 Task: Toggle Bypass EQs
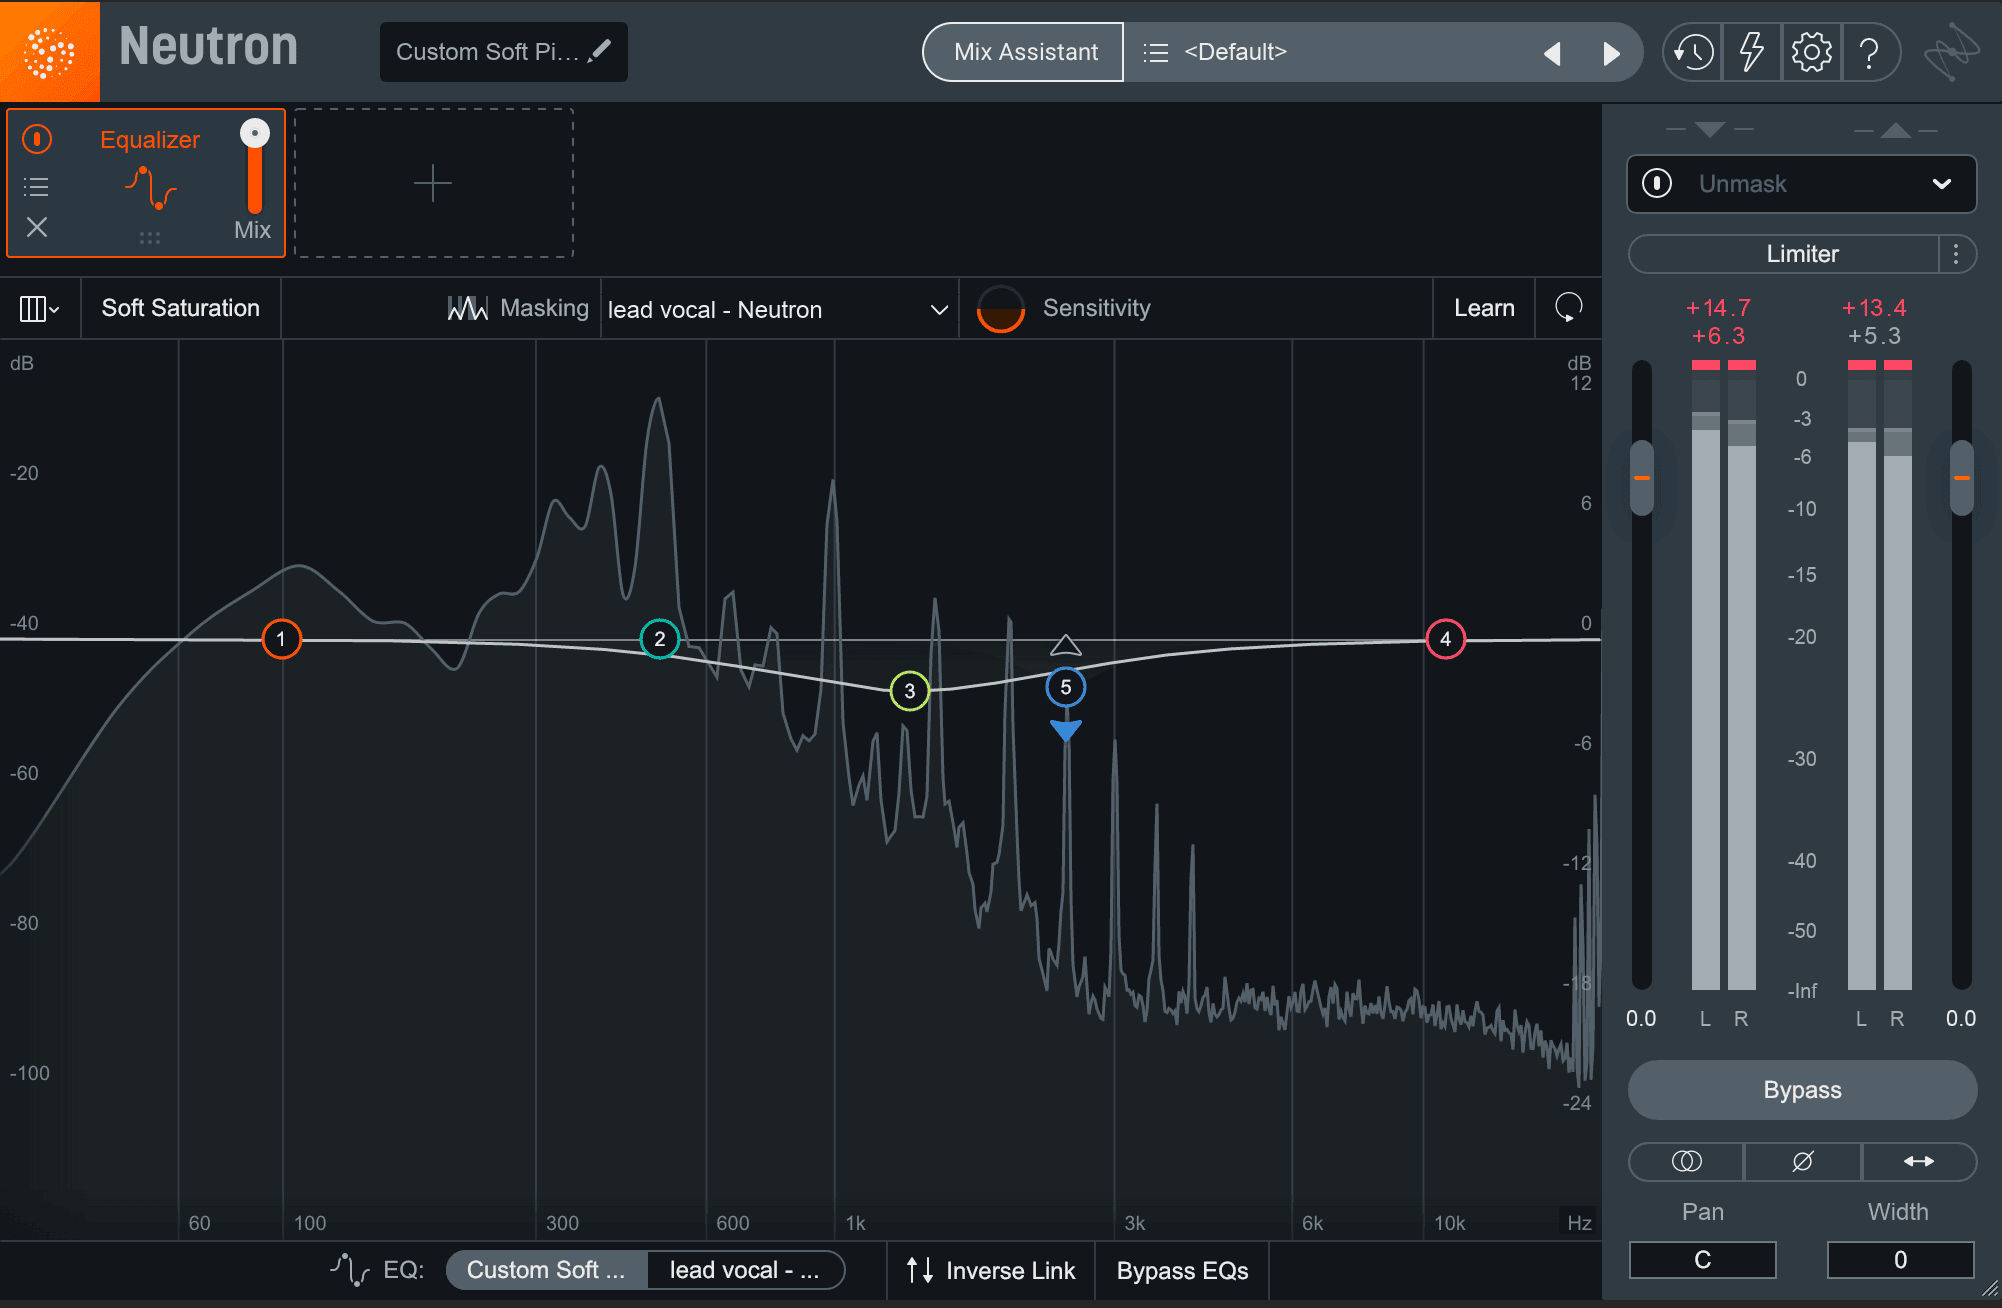(1182, 1270)
